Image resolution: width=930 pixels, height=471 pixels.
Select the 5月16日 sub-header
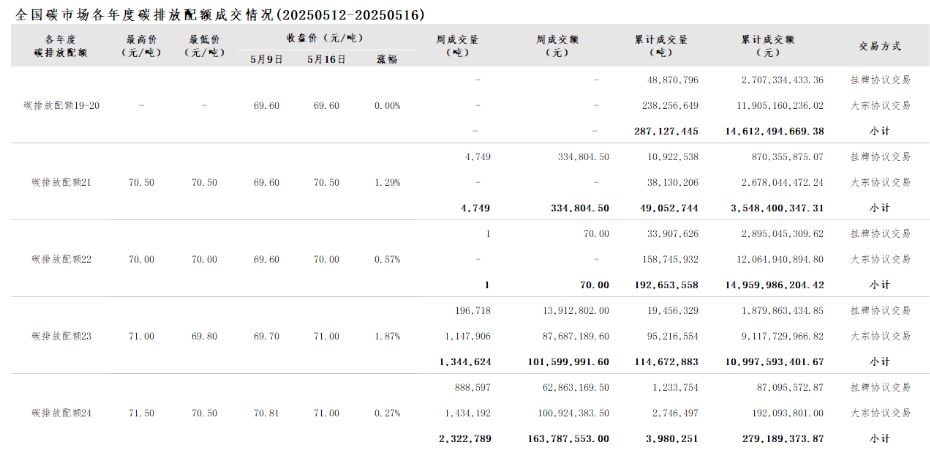[x=326, y=59]
